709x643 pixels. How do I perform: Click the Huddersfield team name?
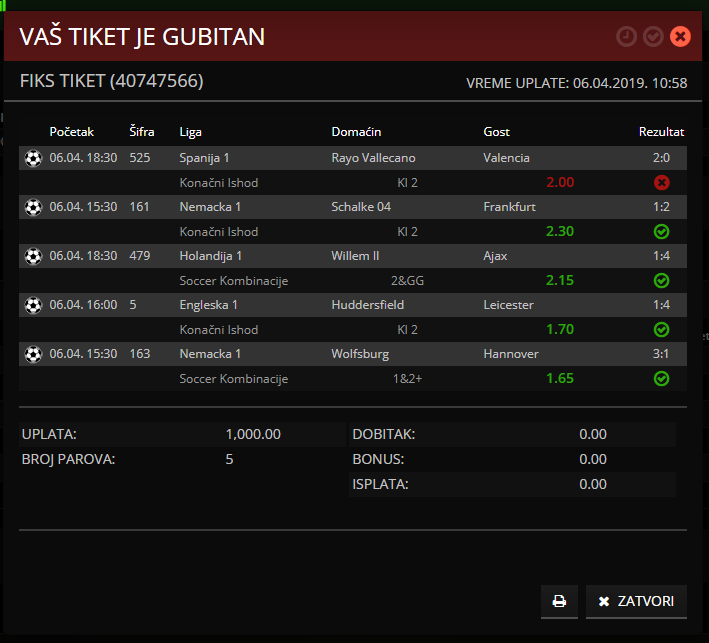(x=368, y=305)
